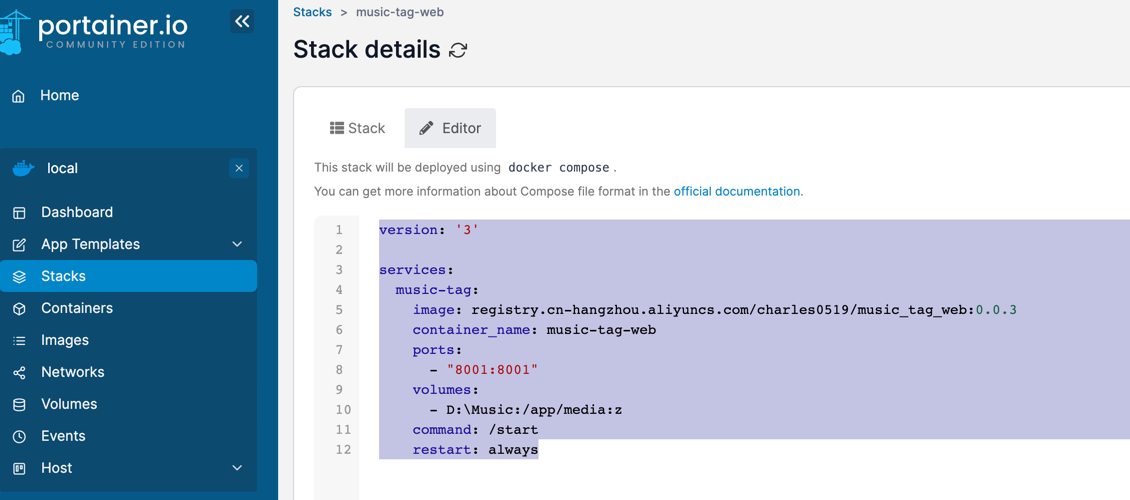Click the Volumes database icon

[x=19, y=405]
